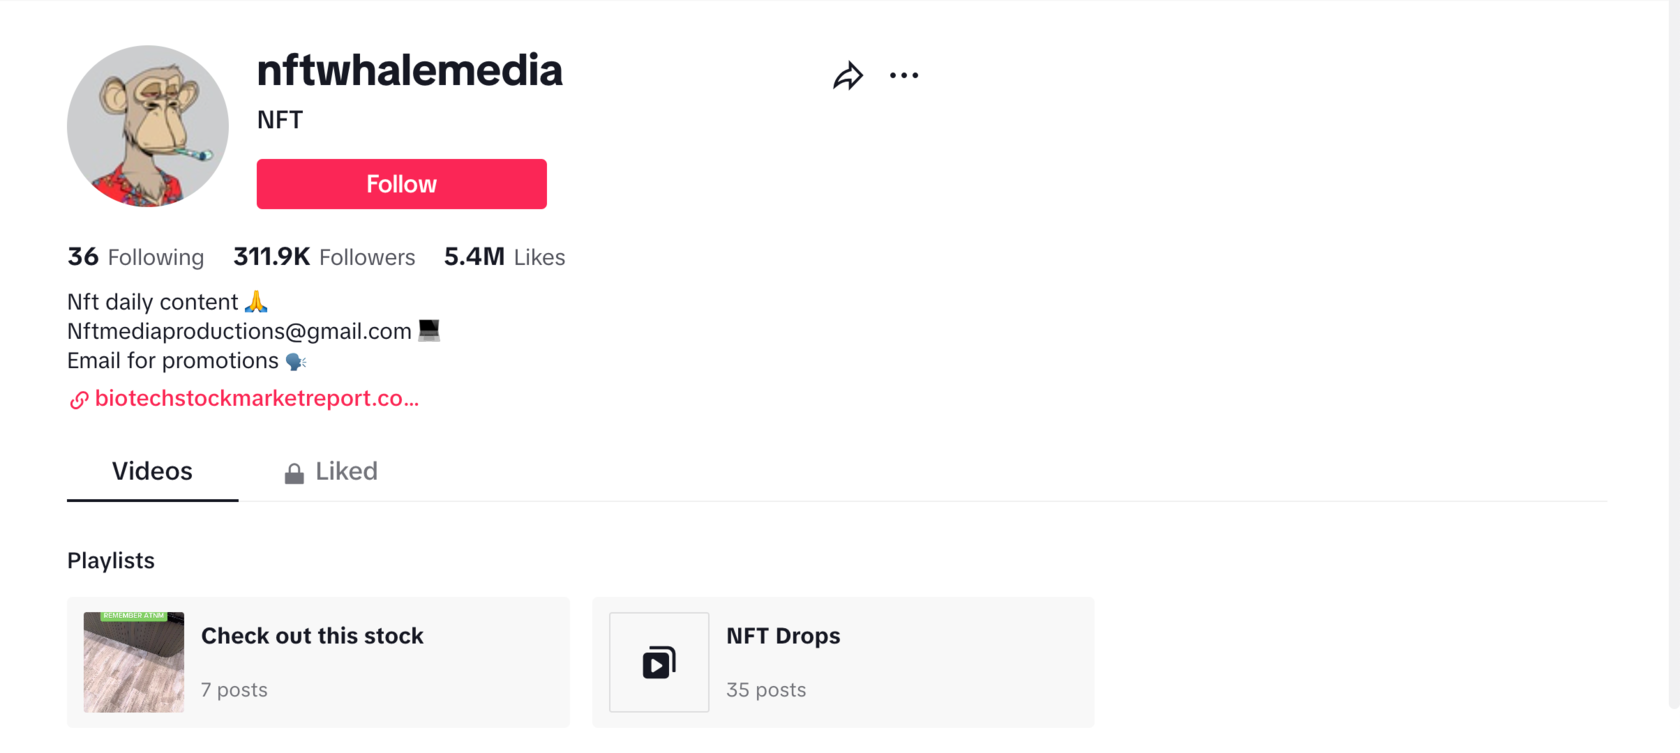This screenshot has height=753, width=1680.
Task: Click the nftwhalemedia profile avatar
Action: point(148,126)
